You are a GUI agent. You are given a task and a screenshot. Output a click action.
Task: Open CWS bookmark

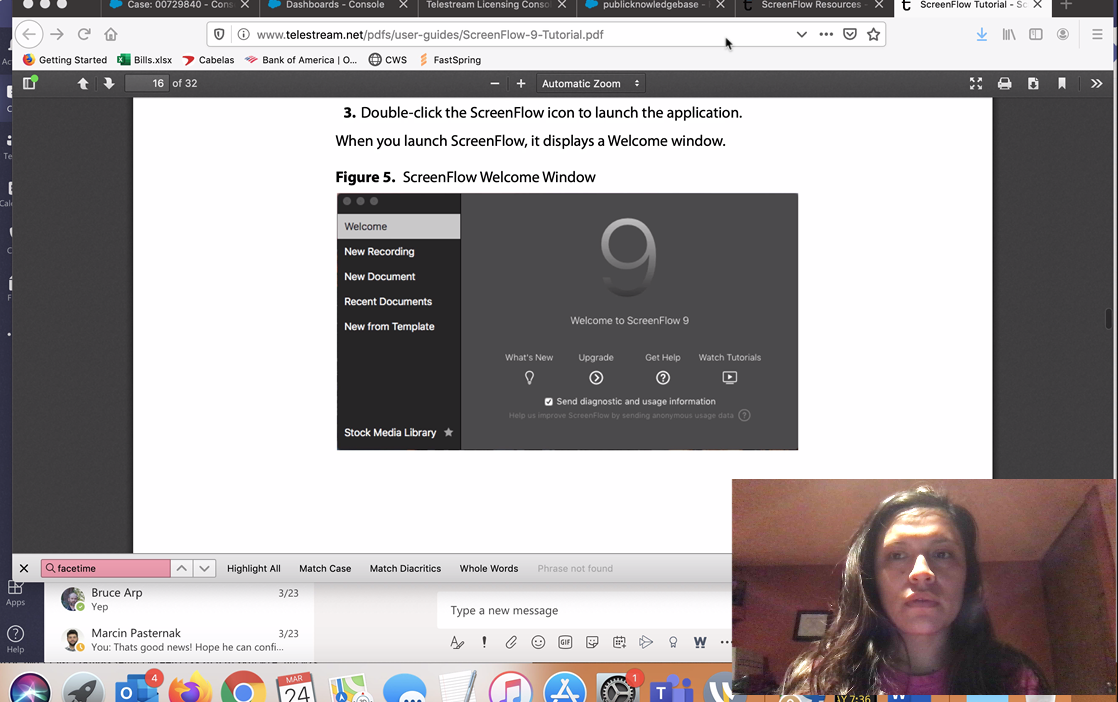tap(388, 60)
